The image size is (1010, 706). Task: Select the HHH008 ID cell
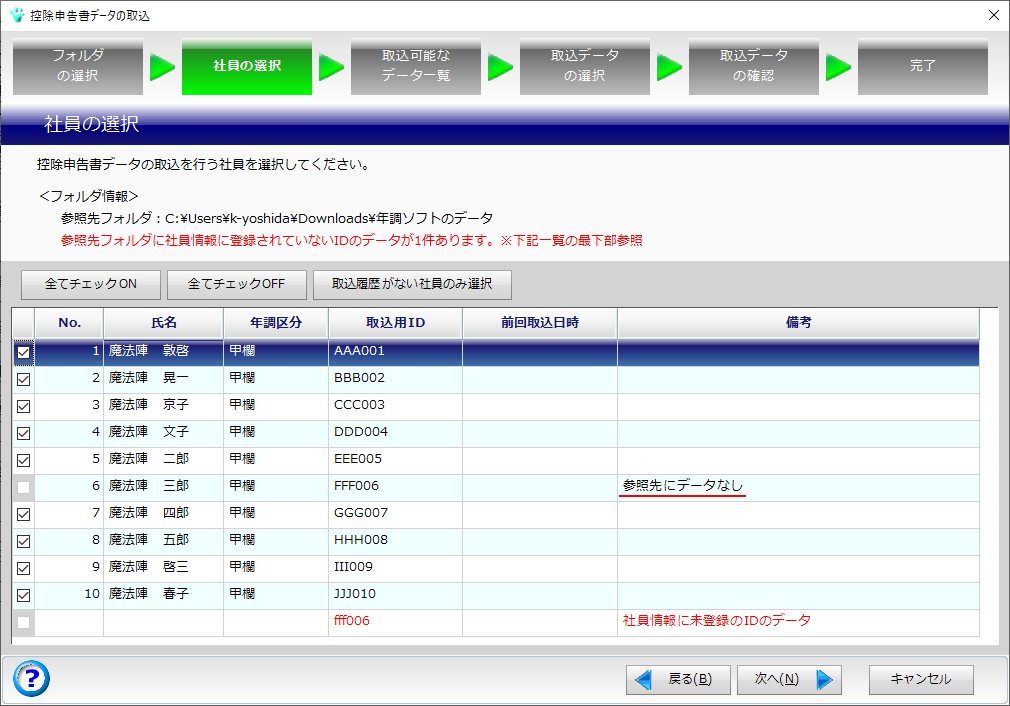click(395, 541)
